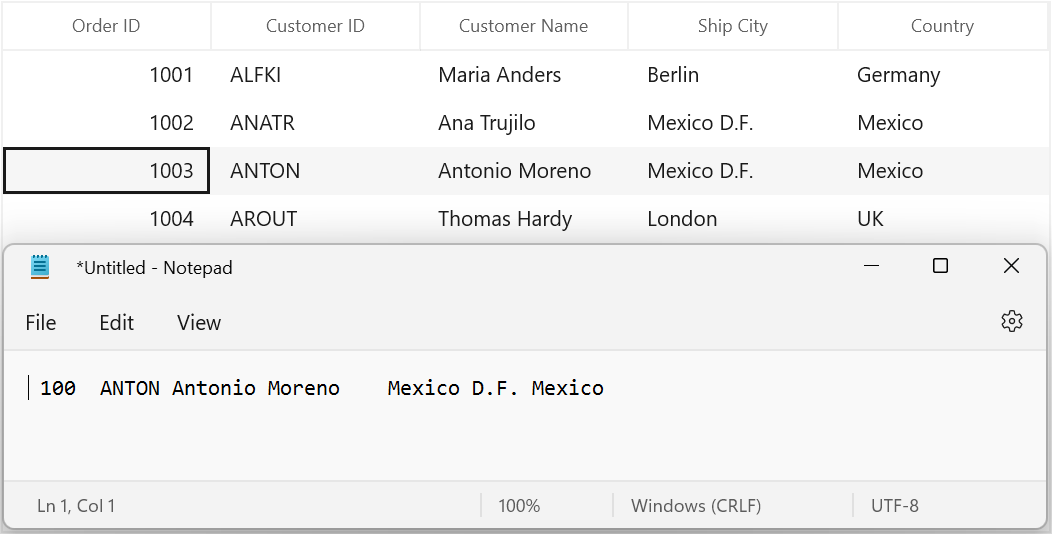1052x534 pixels.
Task: Click ANTON word in Notepad text
Action: click(x=130, y=388)
